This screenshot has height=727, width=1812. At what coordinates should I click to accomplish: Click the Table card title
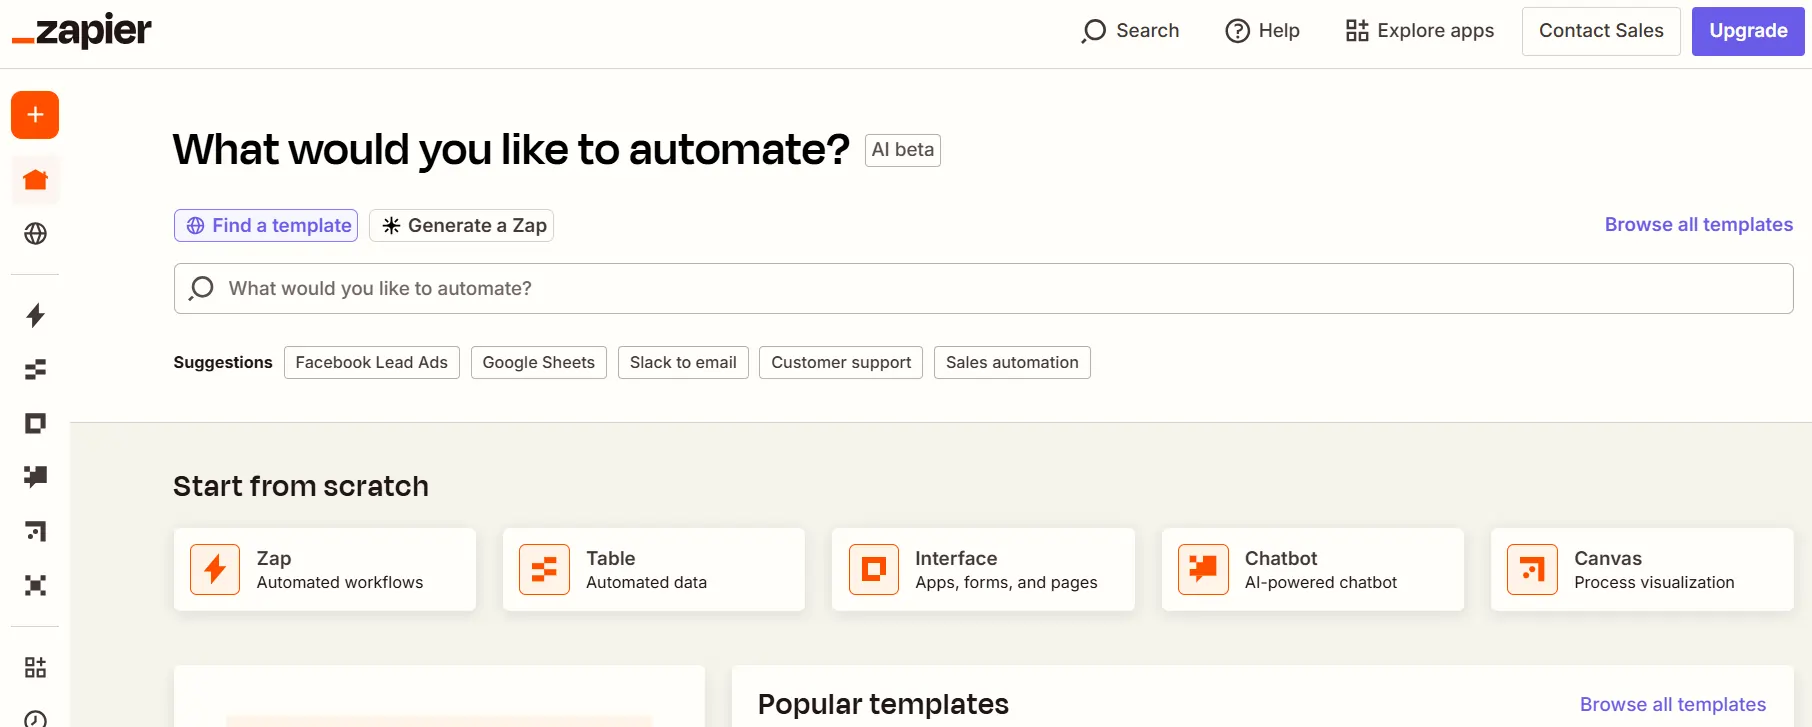[x=611, y=558]
